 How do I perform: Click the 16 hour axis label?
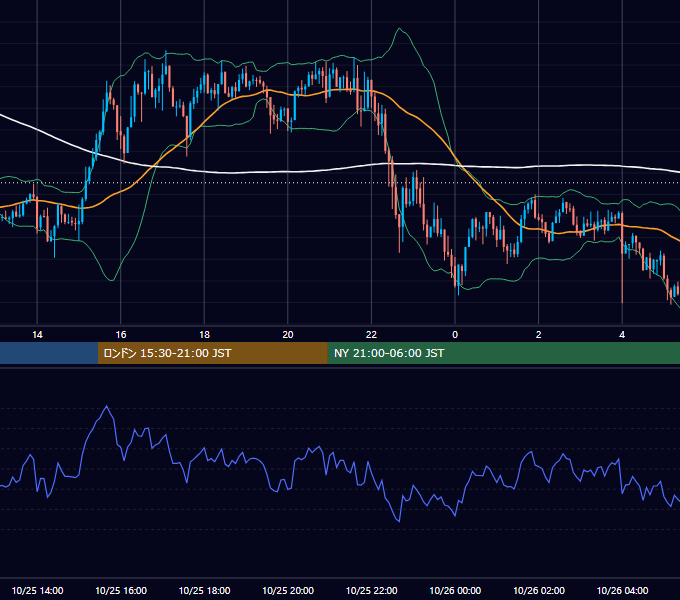click(121, 335)
